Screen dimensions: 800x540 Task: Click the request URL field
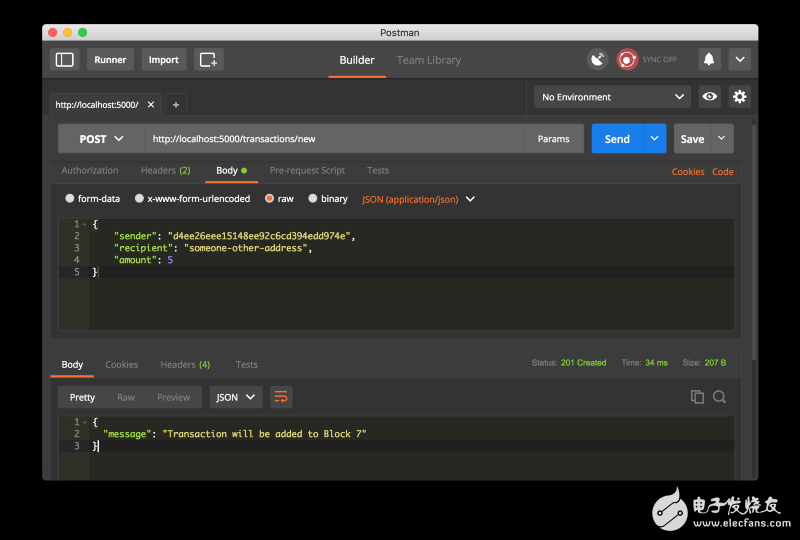(335, 139)
